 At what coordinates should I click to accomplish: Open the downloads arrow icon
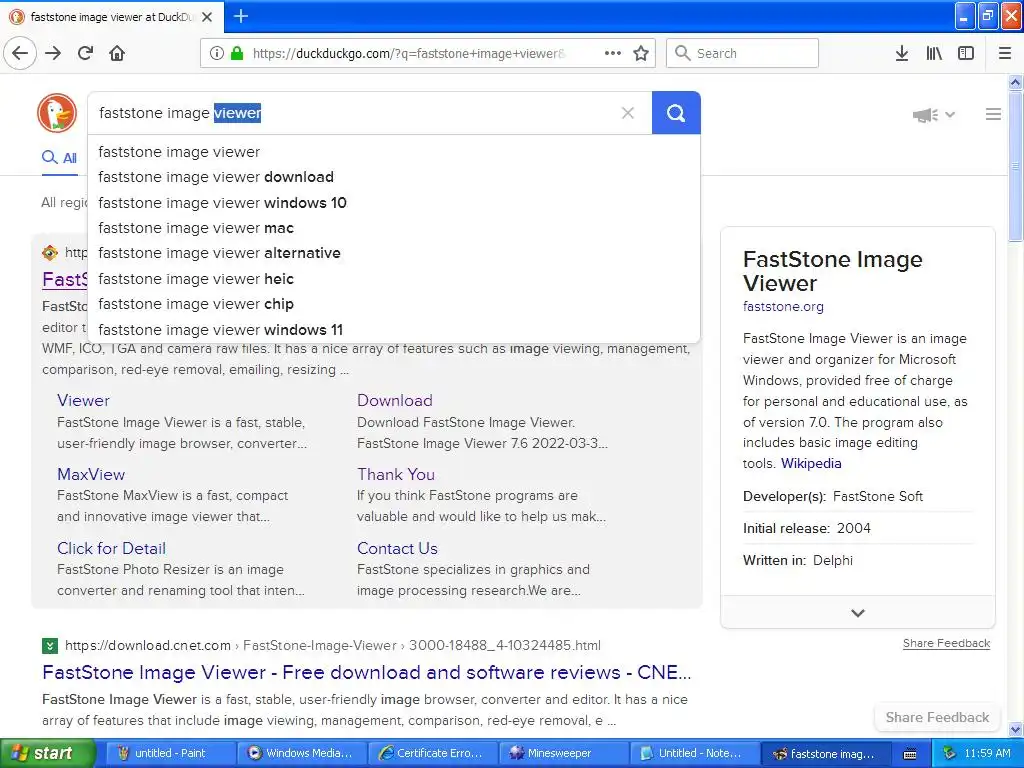click(902, 53)
